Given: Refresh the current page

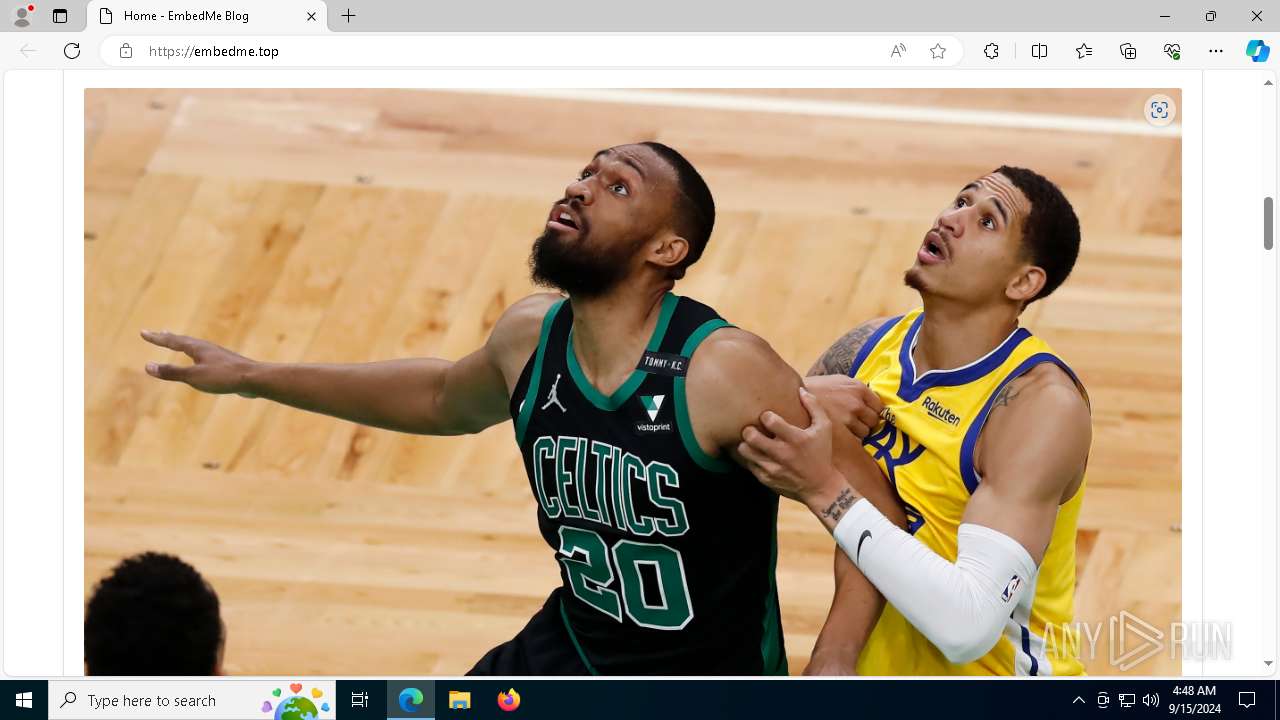Looking at the screenshot, I should click(x=72, y=51).
